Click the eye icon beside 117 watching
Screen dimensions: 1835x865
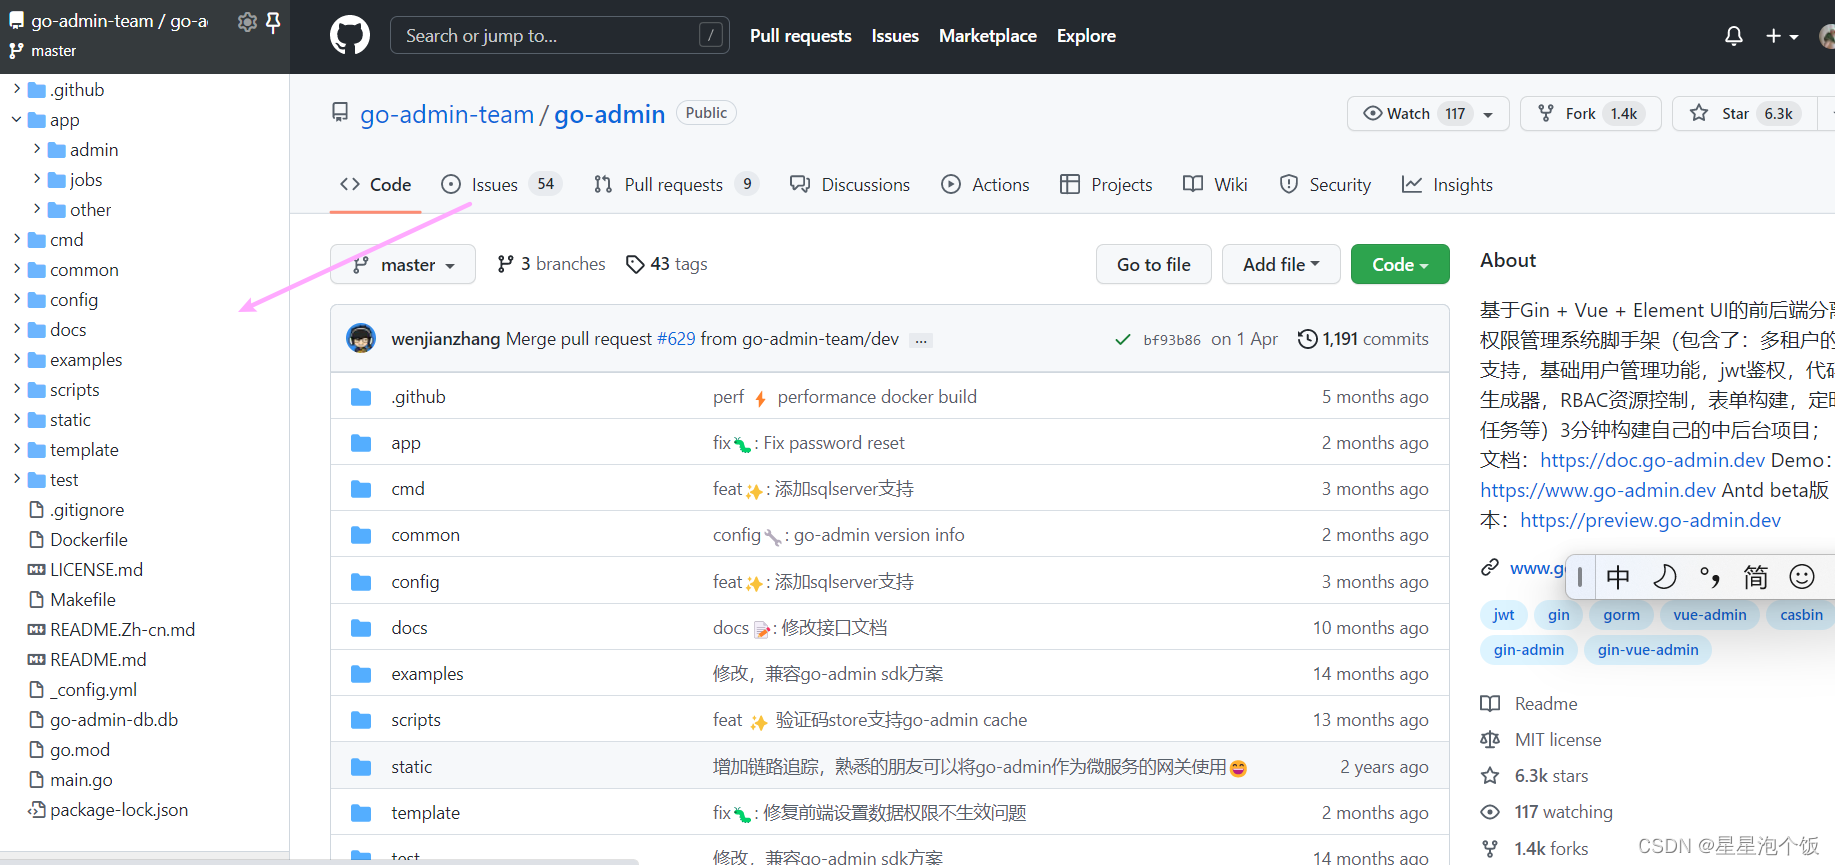pyautogui.click(x=1490, y=812)
